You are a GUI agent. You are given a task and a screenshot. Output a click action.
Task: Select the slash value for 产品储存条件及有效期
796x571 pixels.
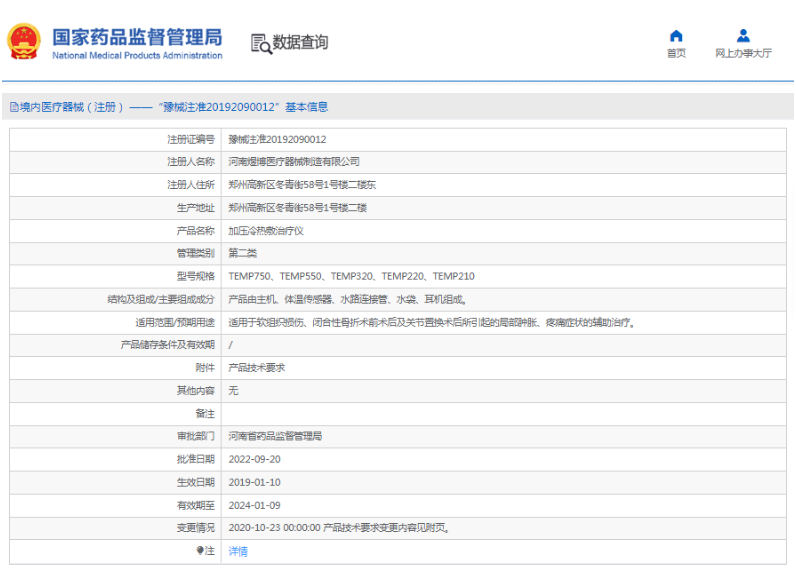[230, 345]
